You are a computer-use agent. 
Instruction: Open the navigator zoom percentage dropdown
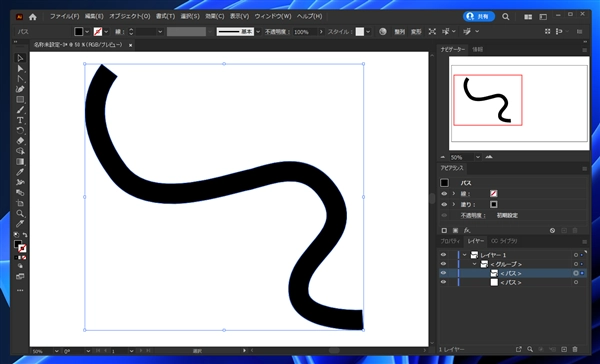pos(478,157)
